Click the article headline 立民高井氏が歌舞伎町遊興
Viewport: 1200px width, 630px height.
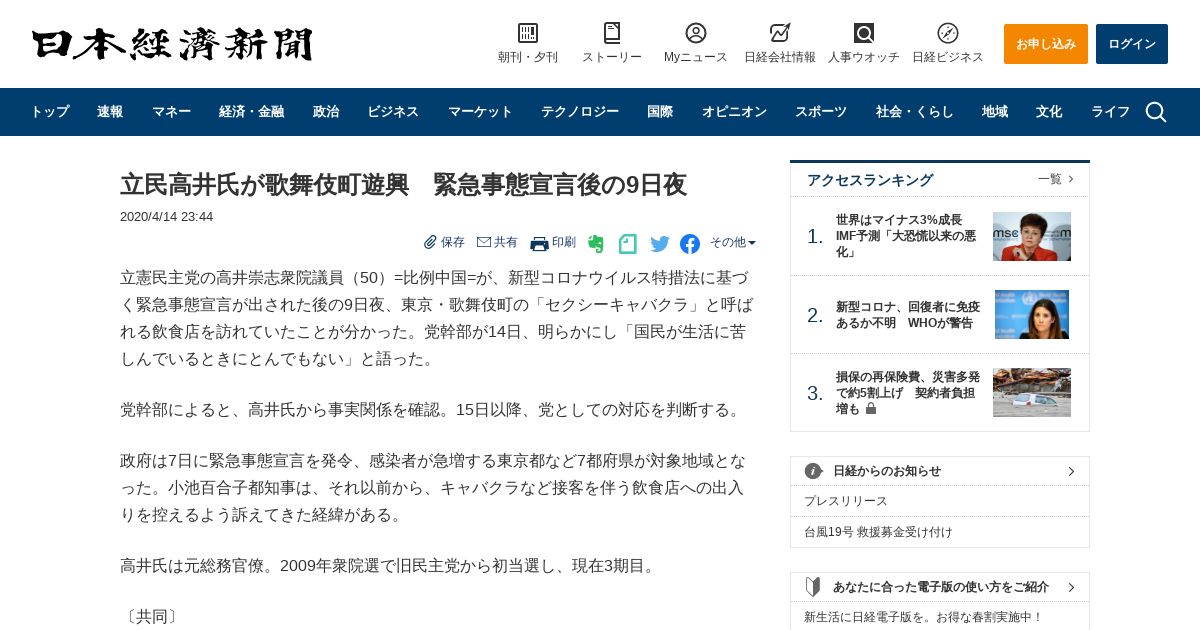click(404, 184)
